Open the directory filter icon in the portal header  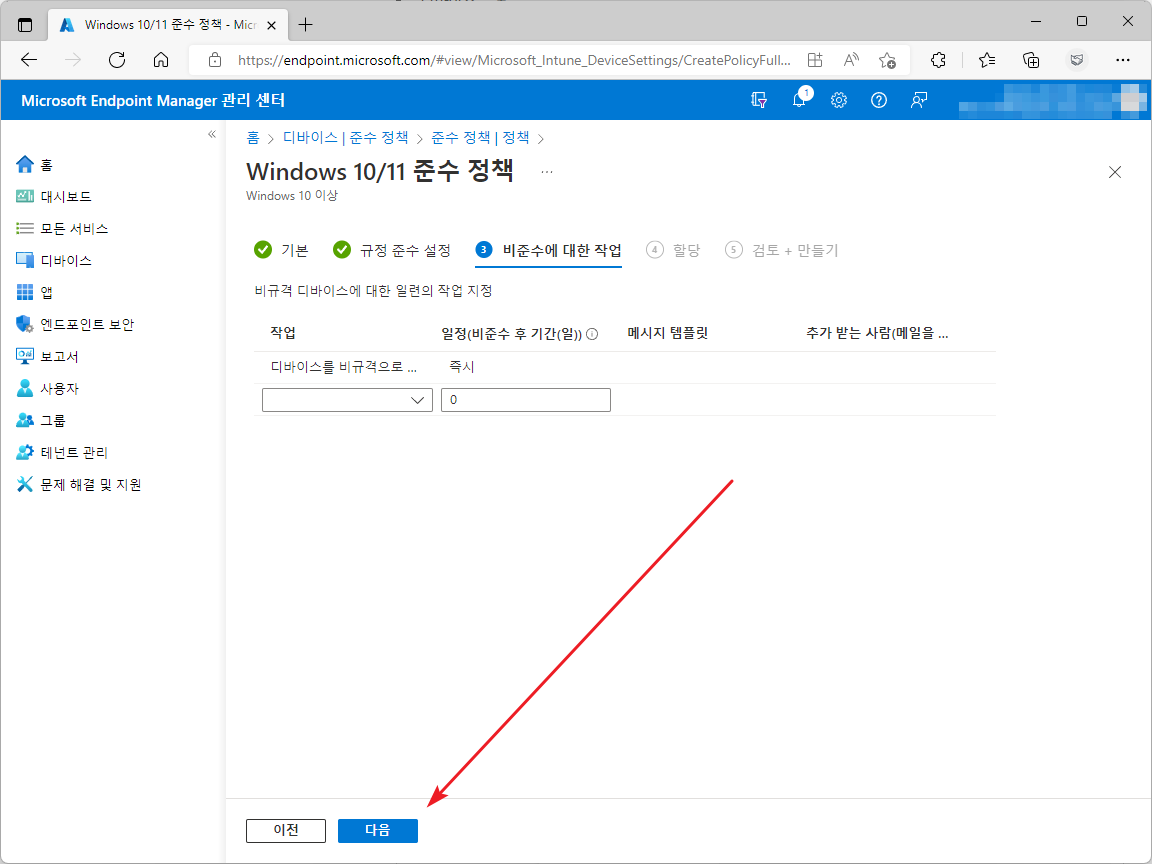pos(759,101)
